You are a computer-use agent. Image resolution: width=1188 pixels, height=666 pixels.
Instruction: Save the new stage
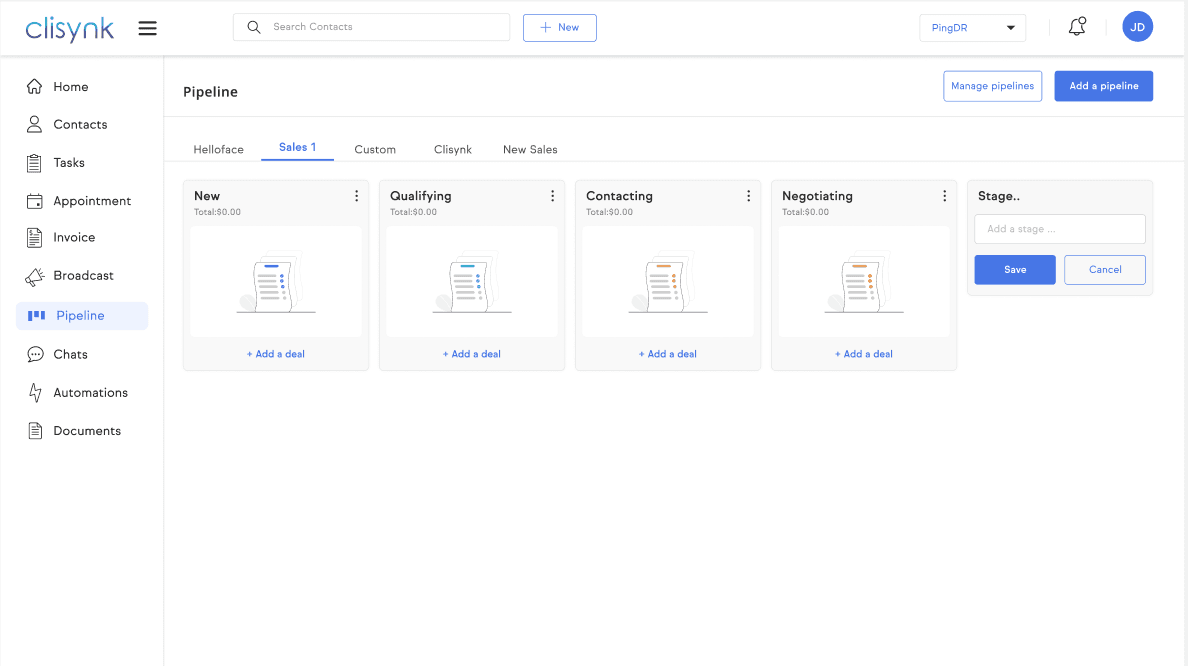point(1014,270)
